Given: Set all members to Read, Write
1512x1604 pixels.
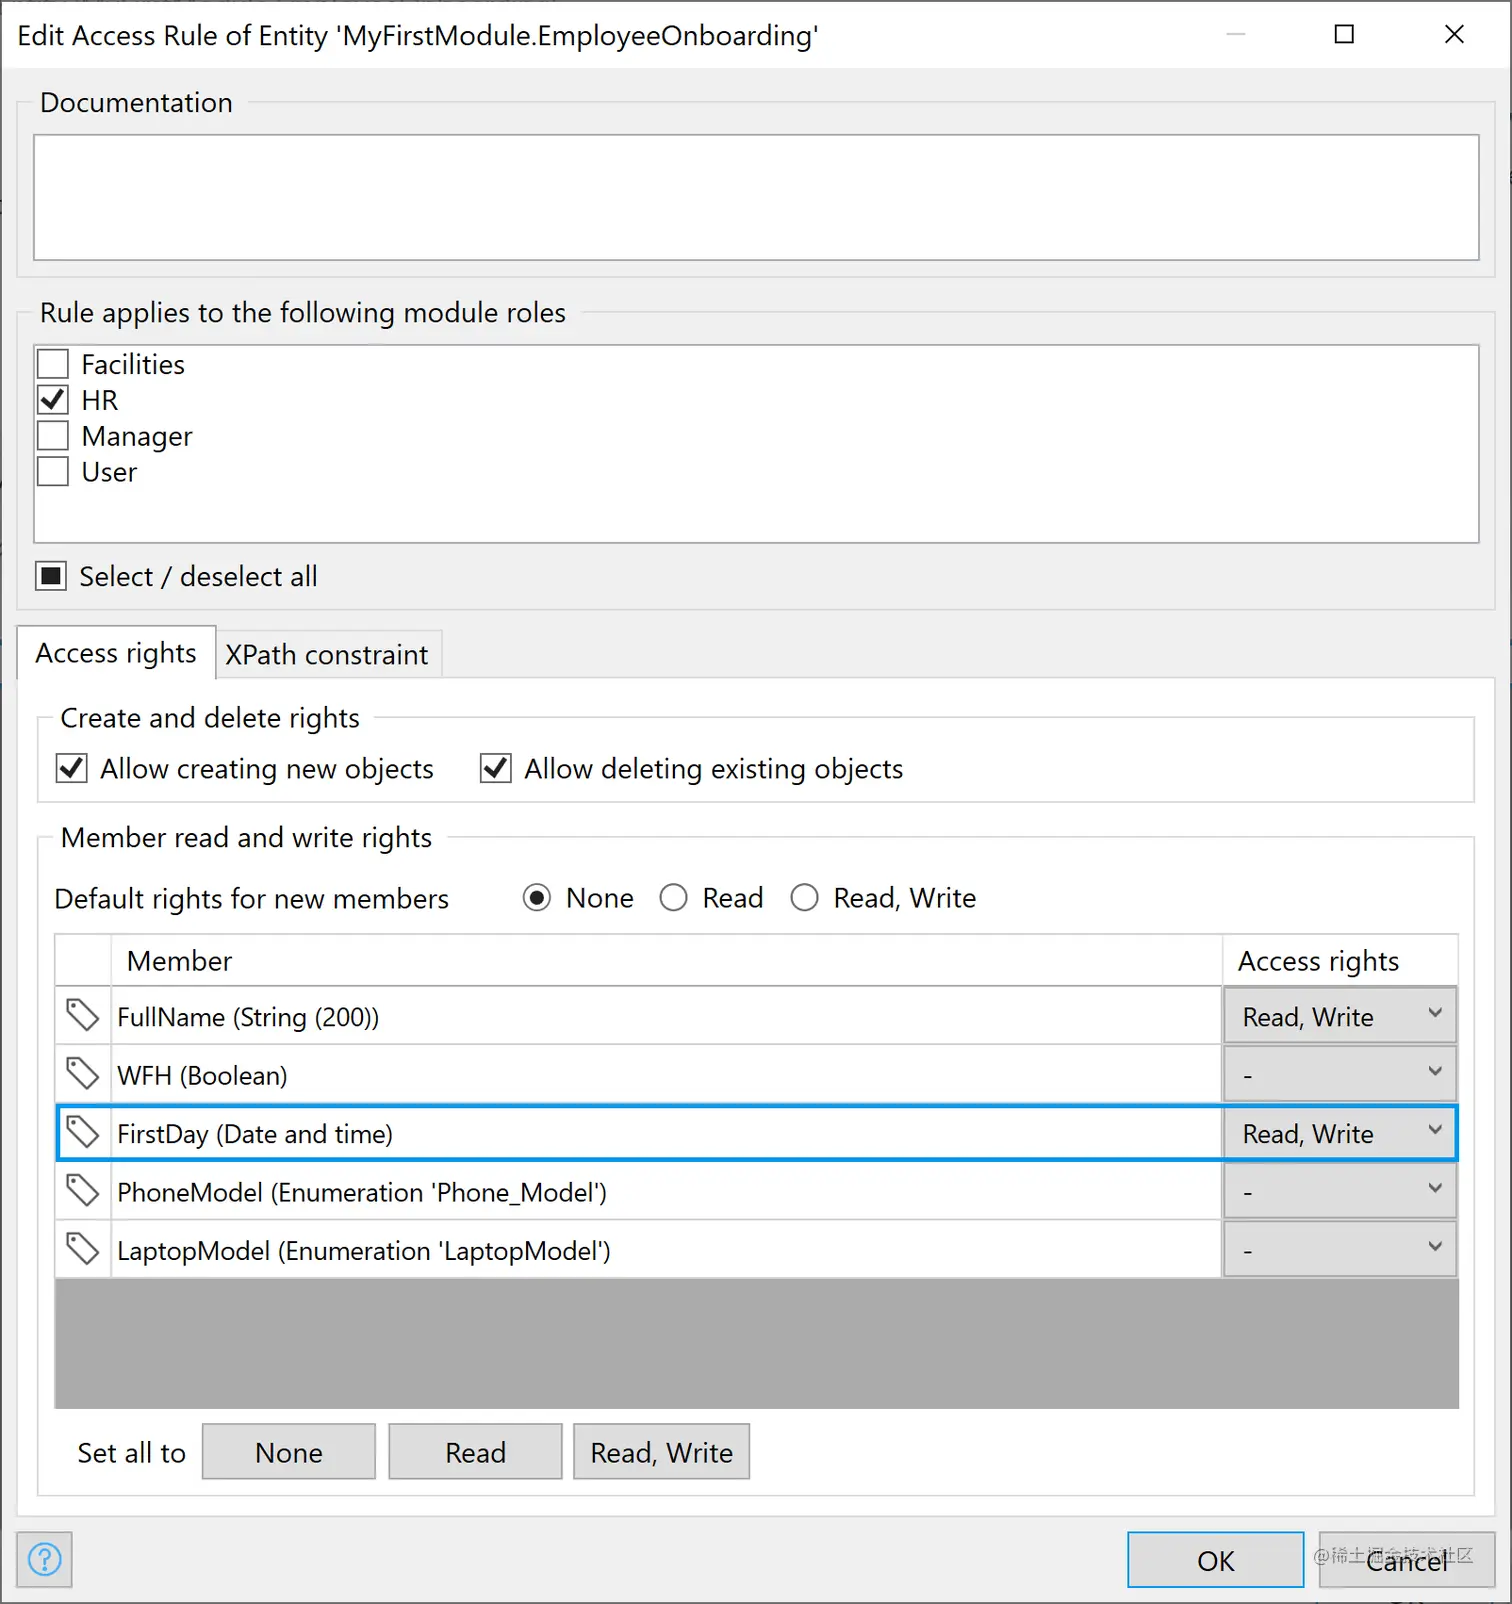Looking at the screenshot, I should [661, 1452].
